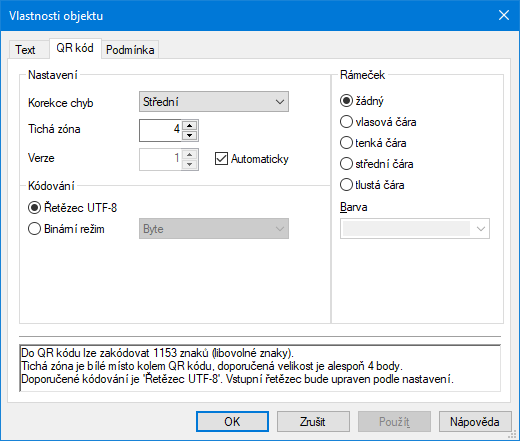Close the Vlastnosti objektu dialog
520x441 pixels.
(504, 15)
